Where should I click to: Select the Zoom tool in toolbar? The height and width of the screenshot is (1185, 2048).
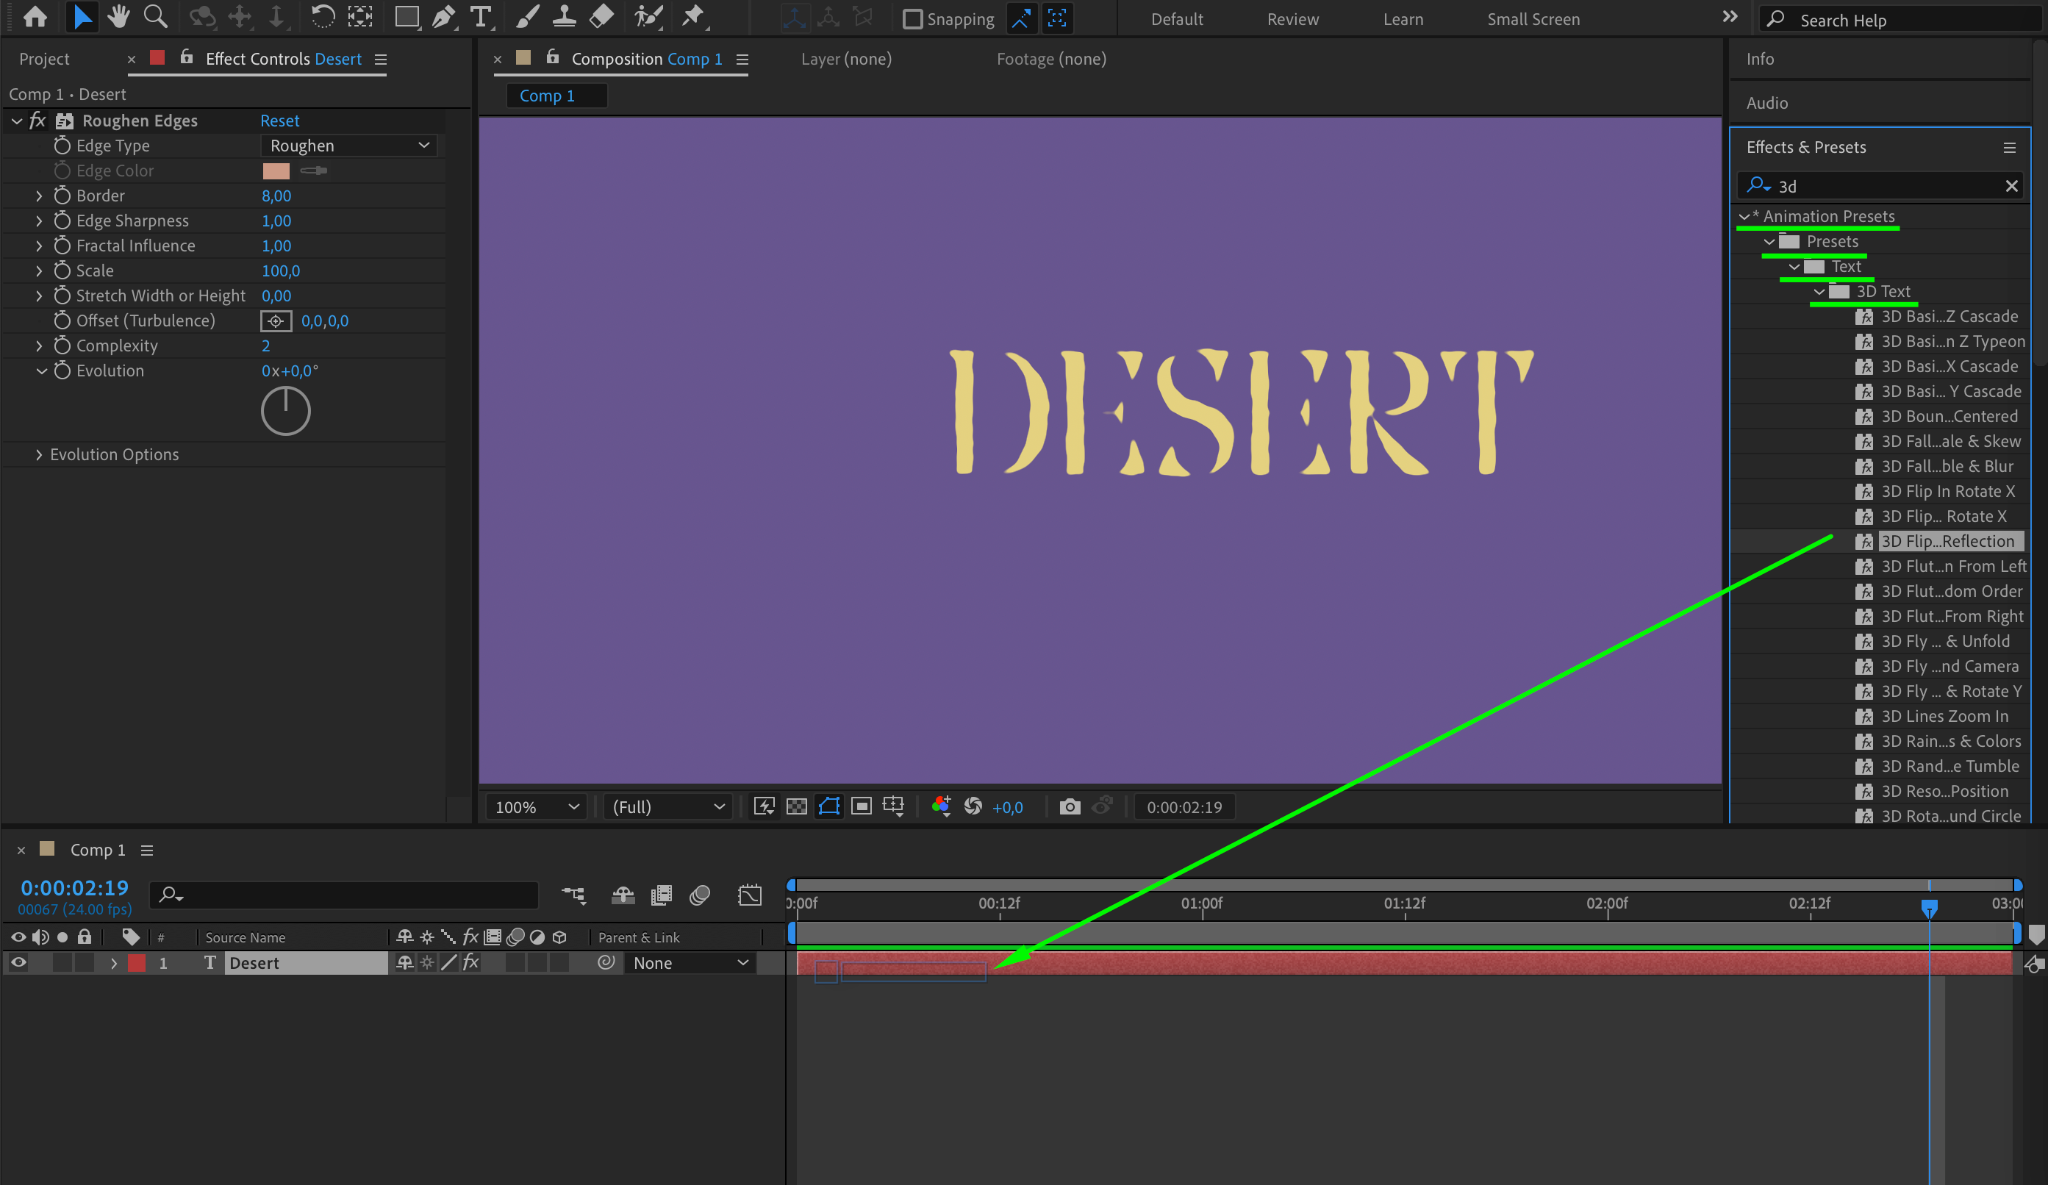tap(155, 17)
